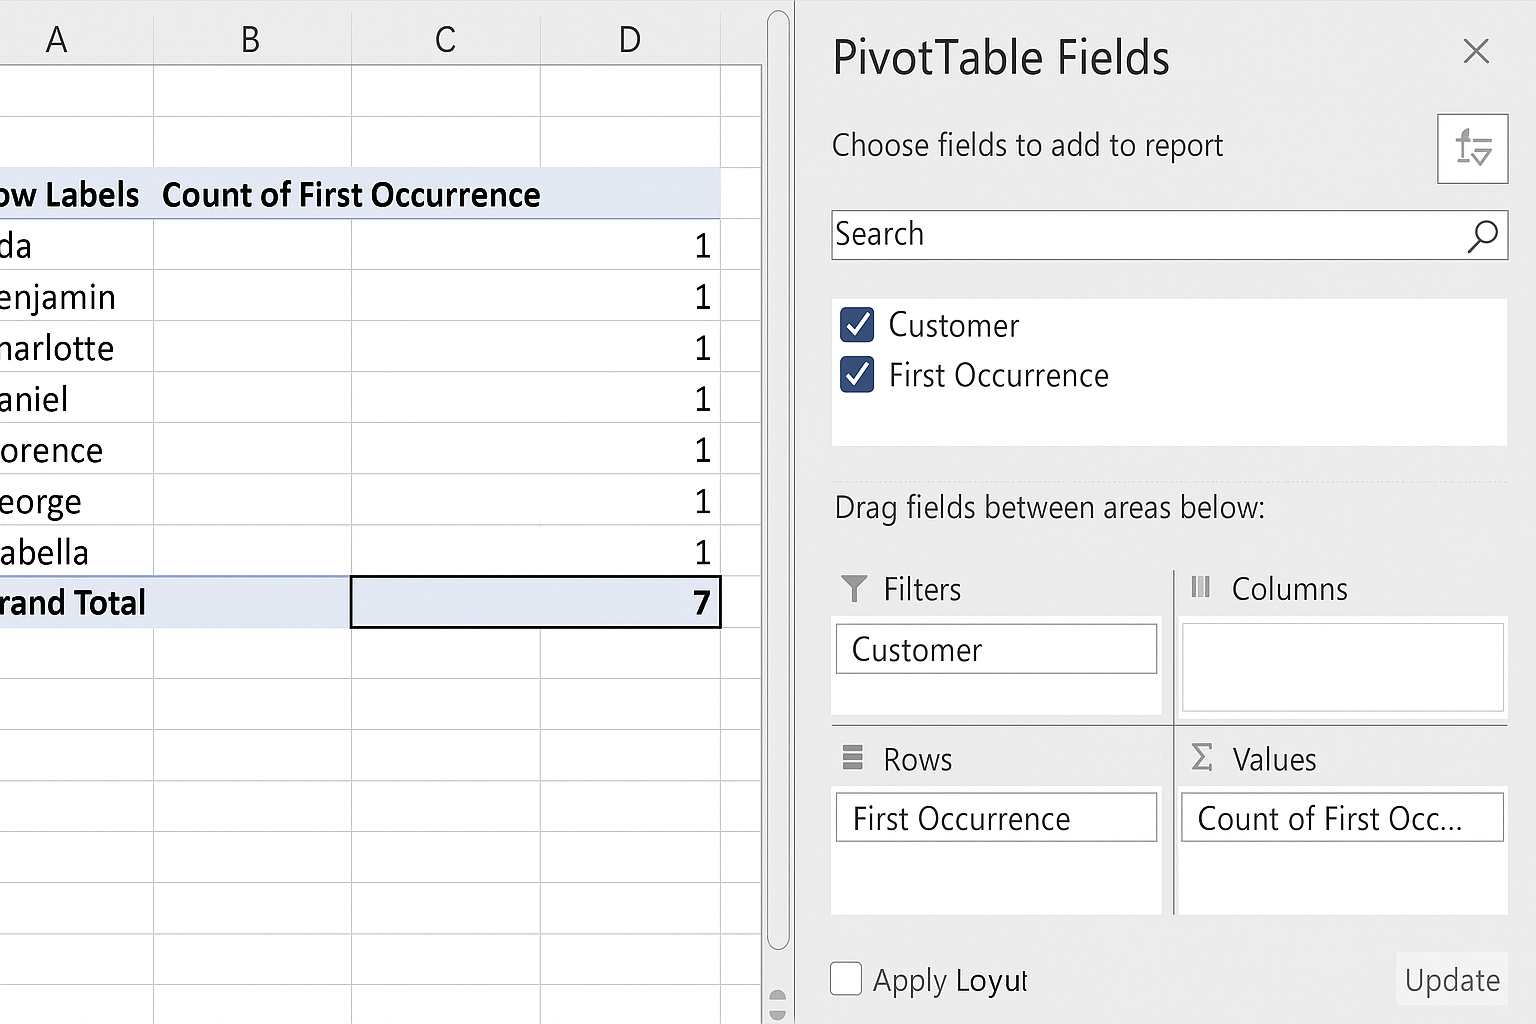1536x1024 pixels.
Task: Select the Customer field in Filters area
Action: (996, 649)
